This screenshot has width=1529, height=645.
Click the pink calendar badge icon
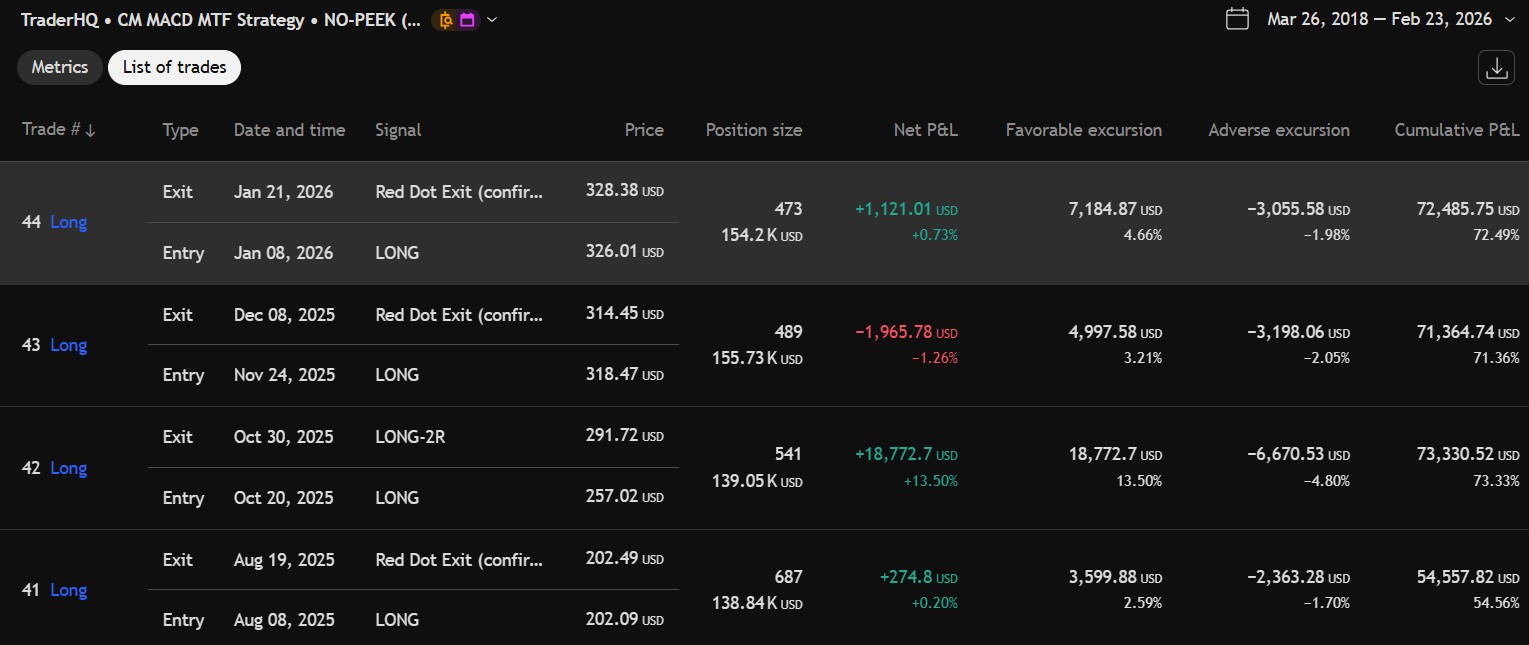point(466,20)
